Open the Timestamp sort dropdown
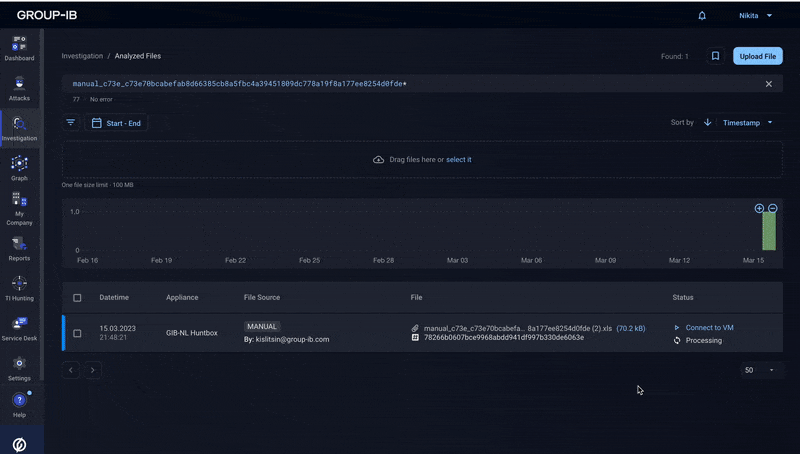Image resolution: width=800 pixels, height=454 pixels. (x=747, y=122)
